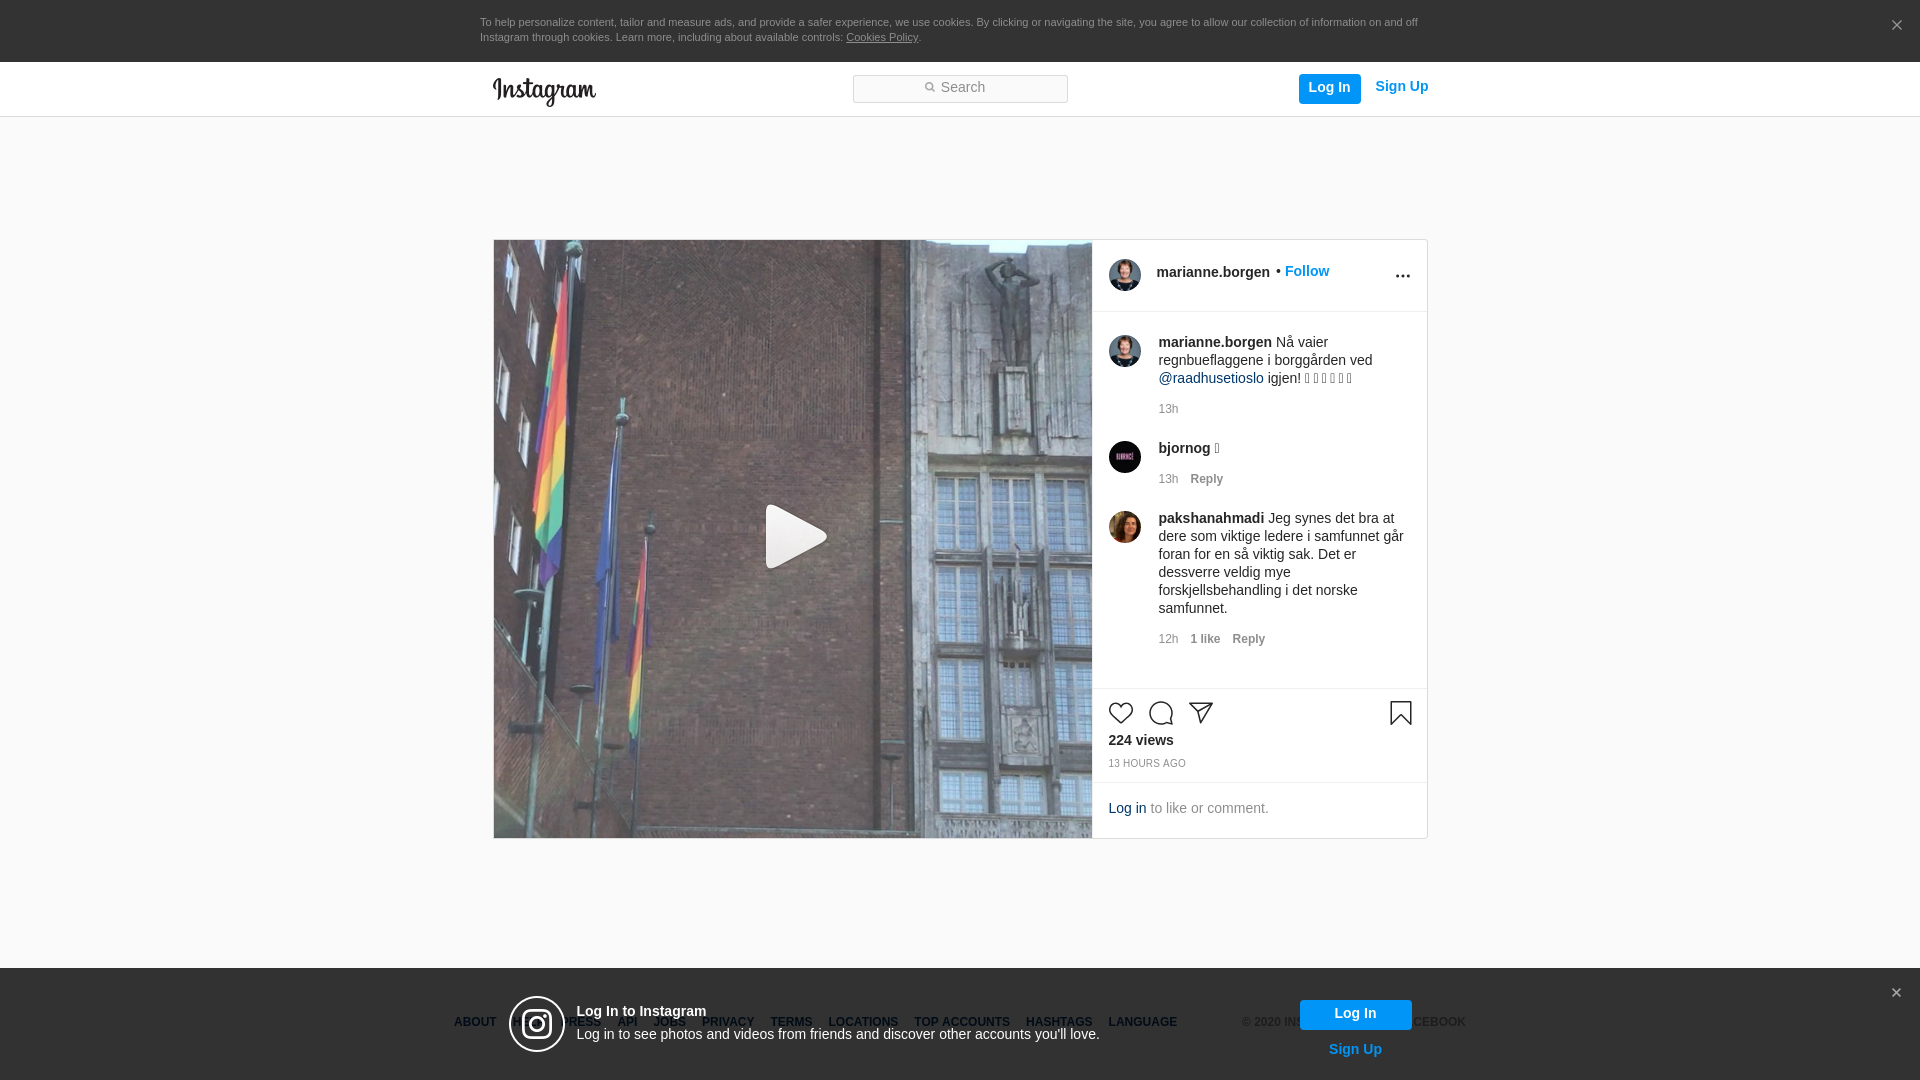Click the Instagram logo
This screenshot has height=1080, width=1920.
click(x=544, y=91)
